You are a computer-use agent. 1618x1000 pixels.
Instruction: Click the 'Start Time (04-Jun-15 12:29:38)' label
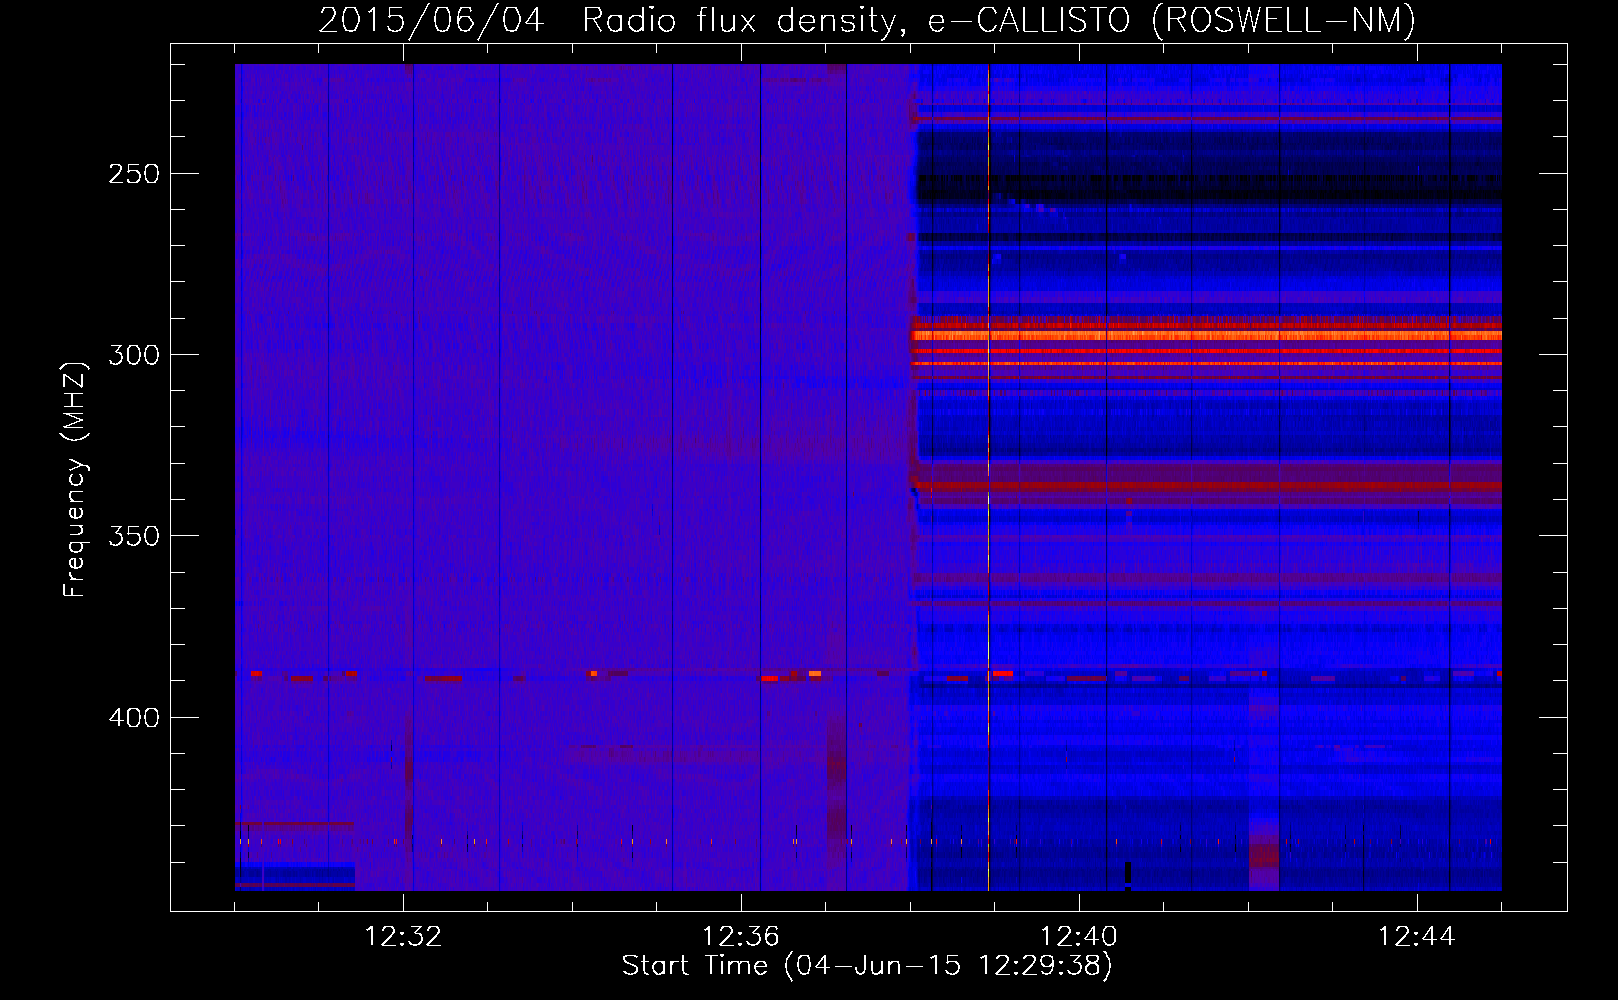[867, 966]
